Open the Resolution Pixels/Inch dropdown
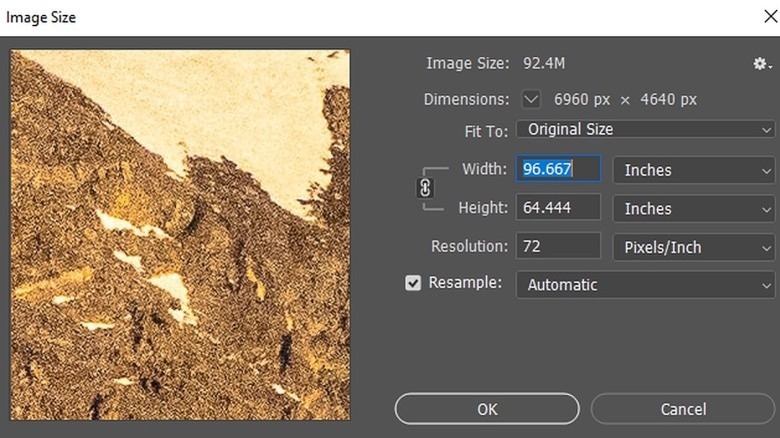This screenshot has height=438, width=780. [x=694, y=247]
